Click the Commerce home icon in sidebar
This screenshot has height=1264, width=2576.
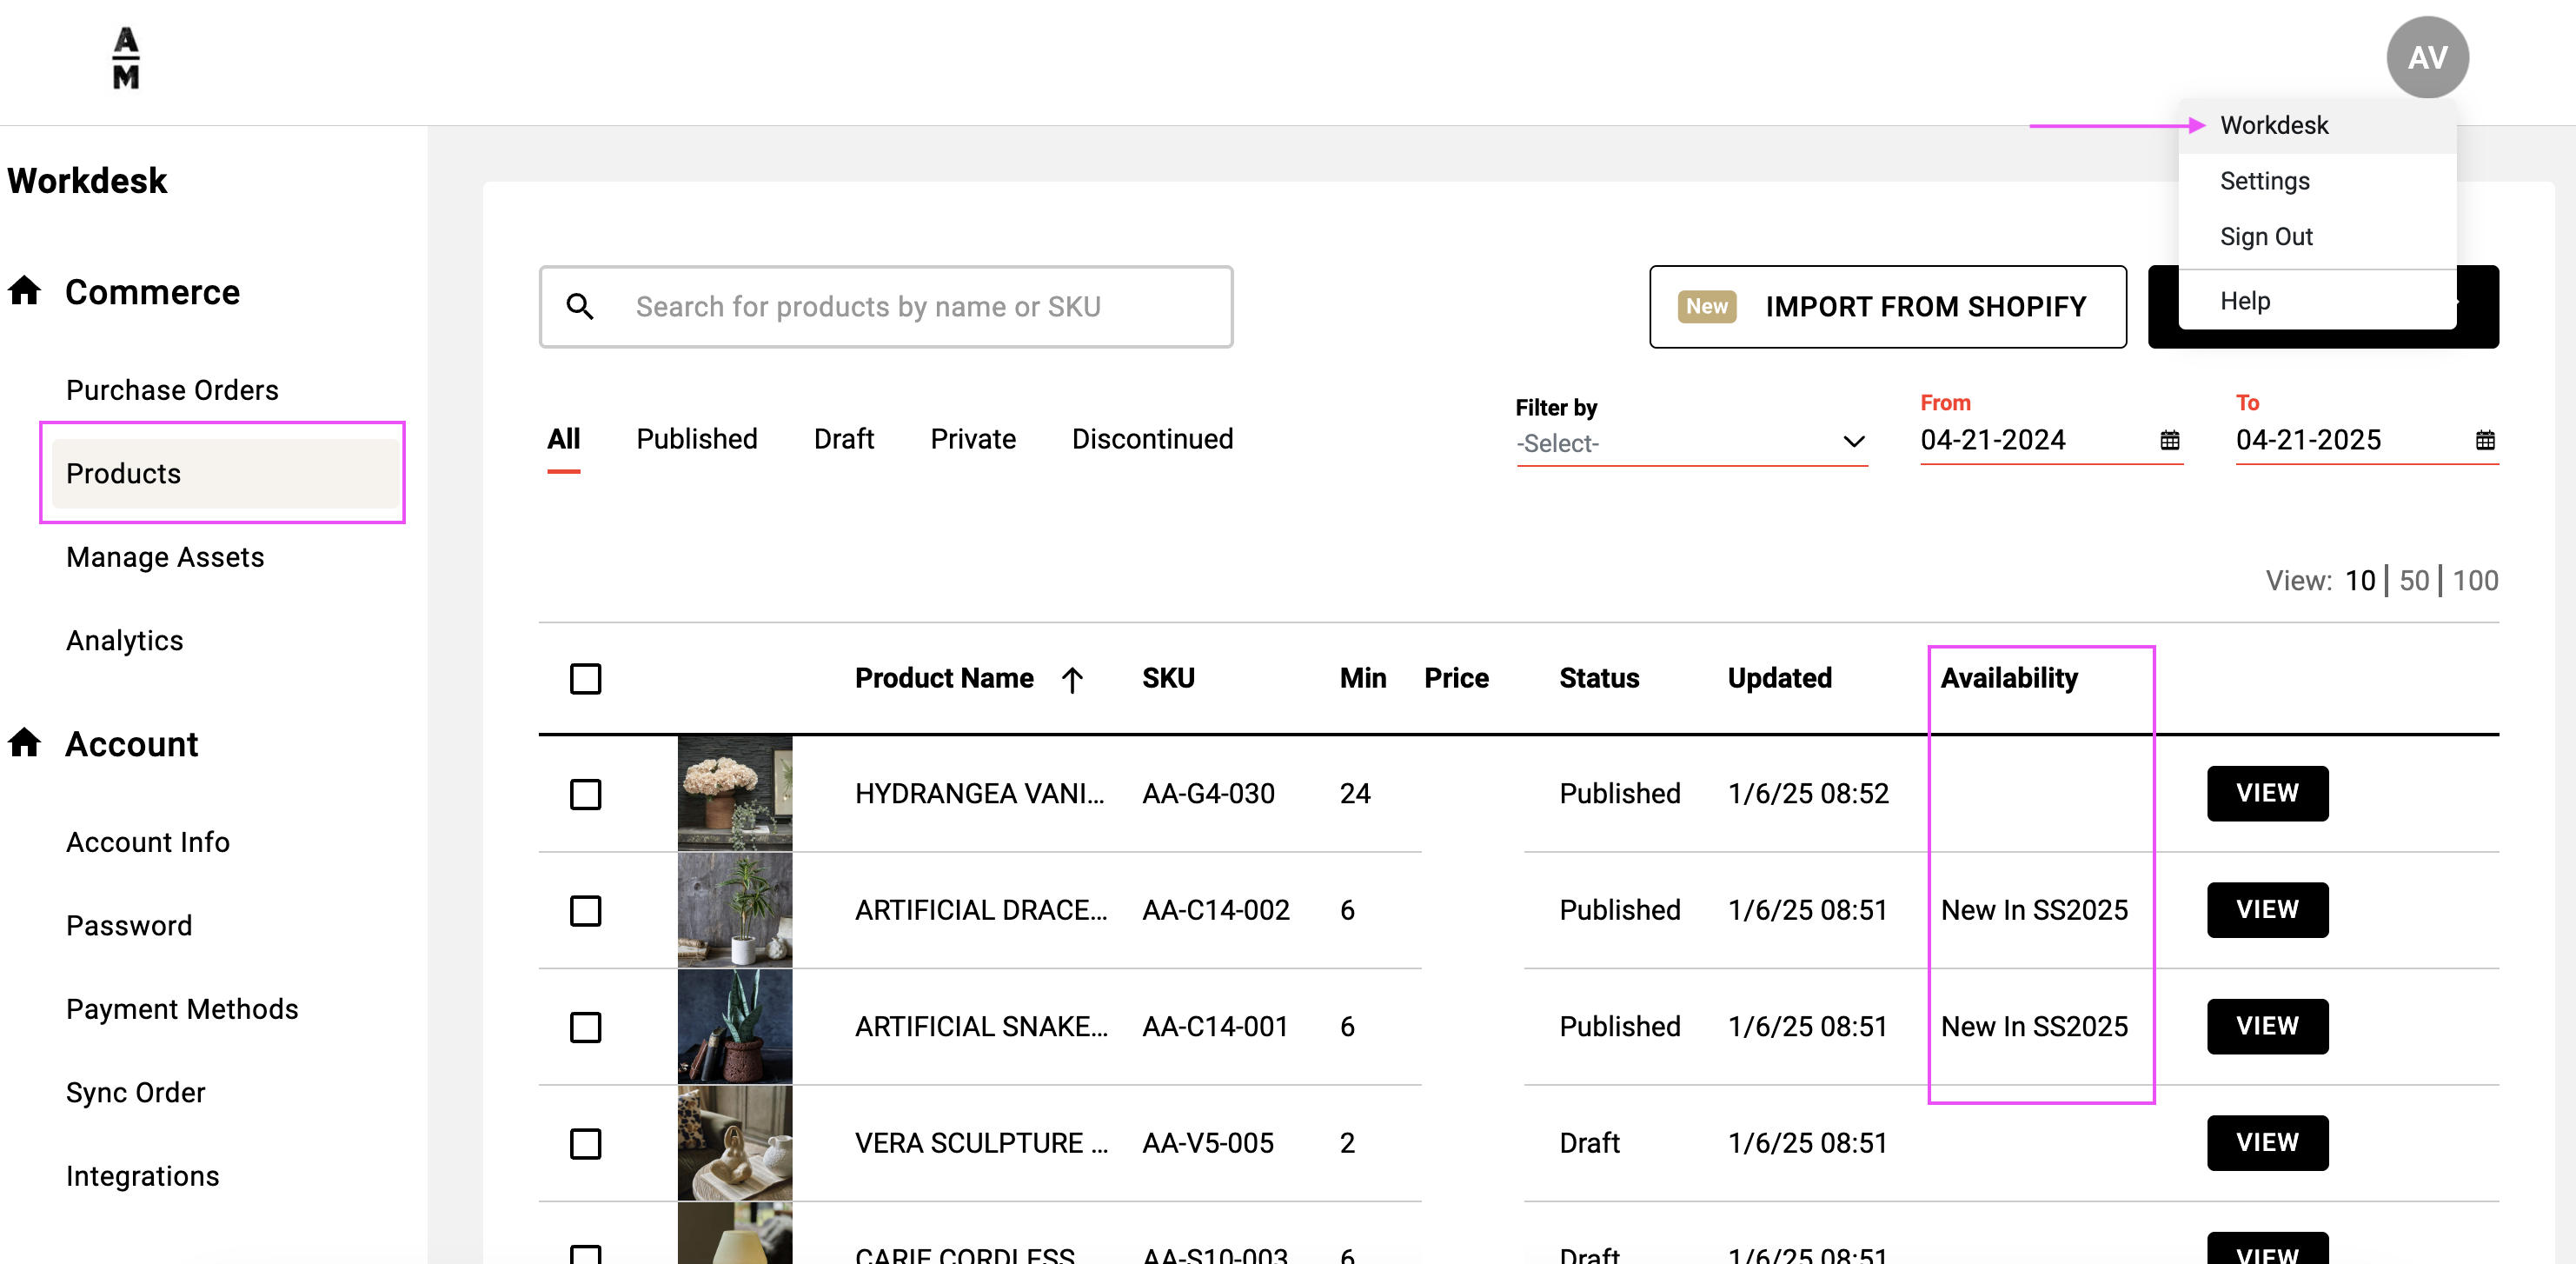(25, 290)
